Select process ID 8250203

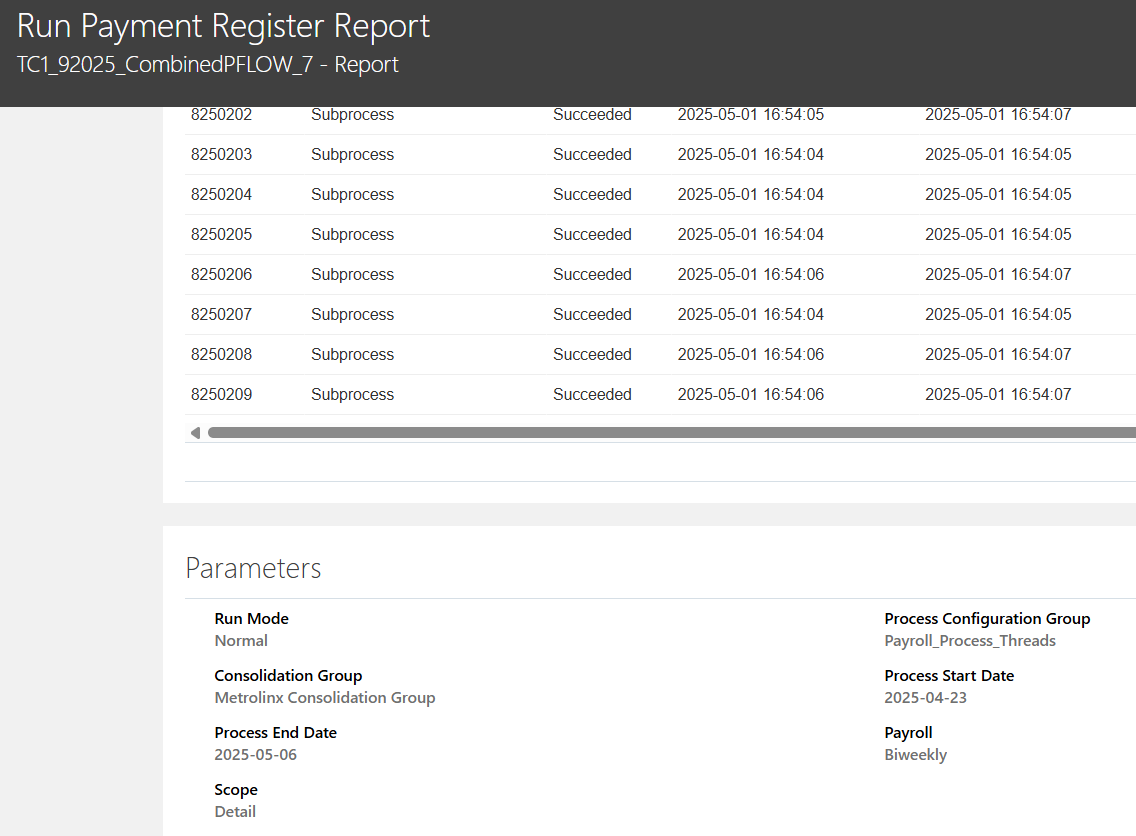[222, 154]
